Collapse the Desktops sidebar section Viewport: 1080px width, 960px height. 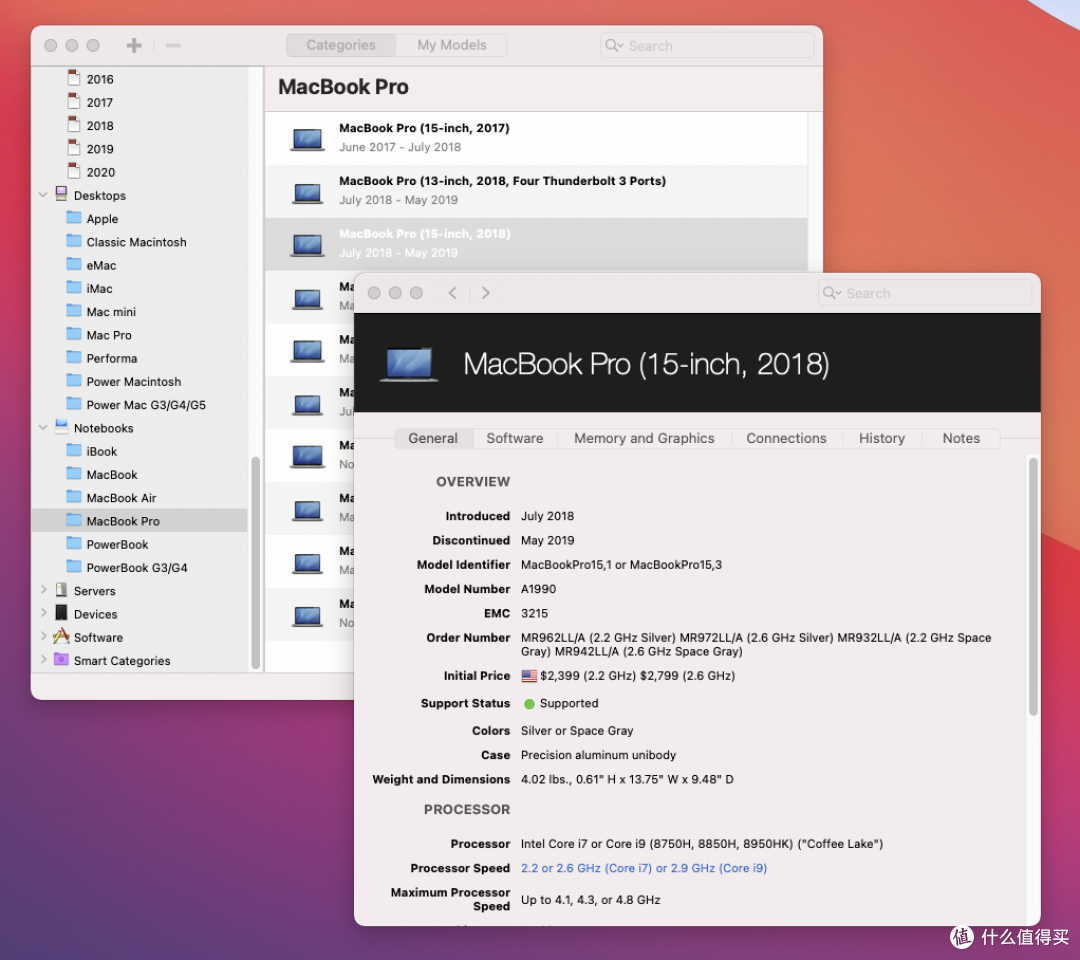43,195
